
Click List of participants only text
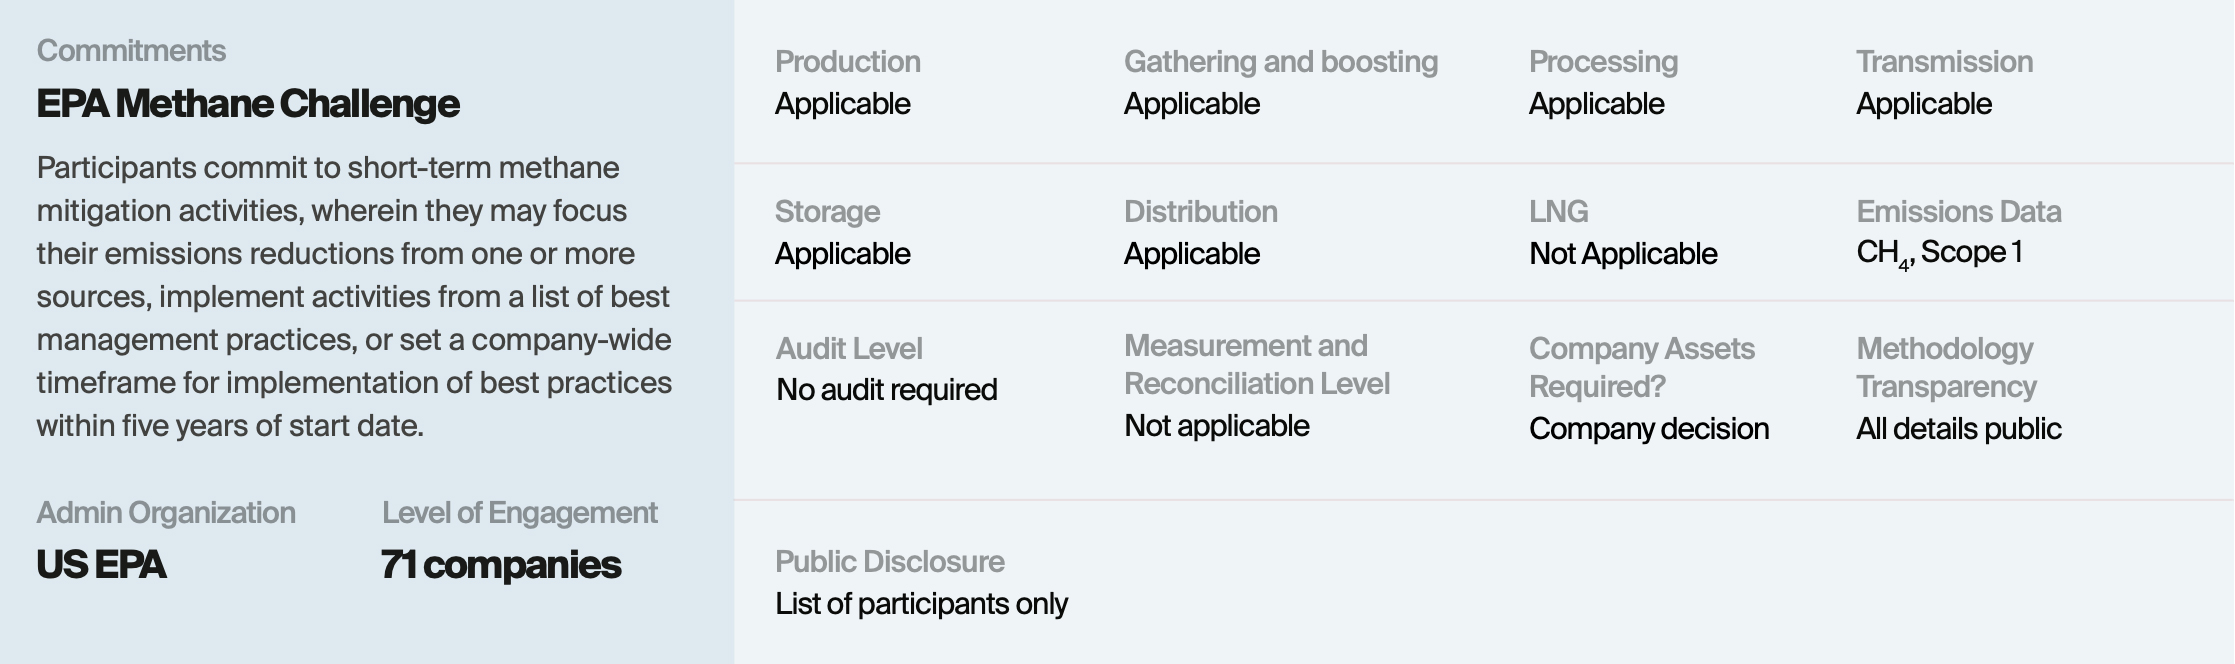[921, 604]
